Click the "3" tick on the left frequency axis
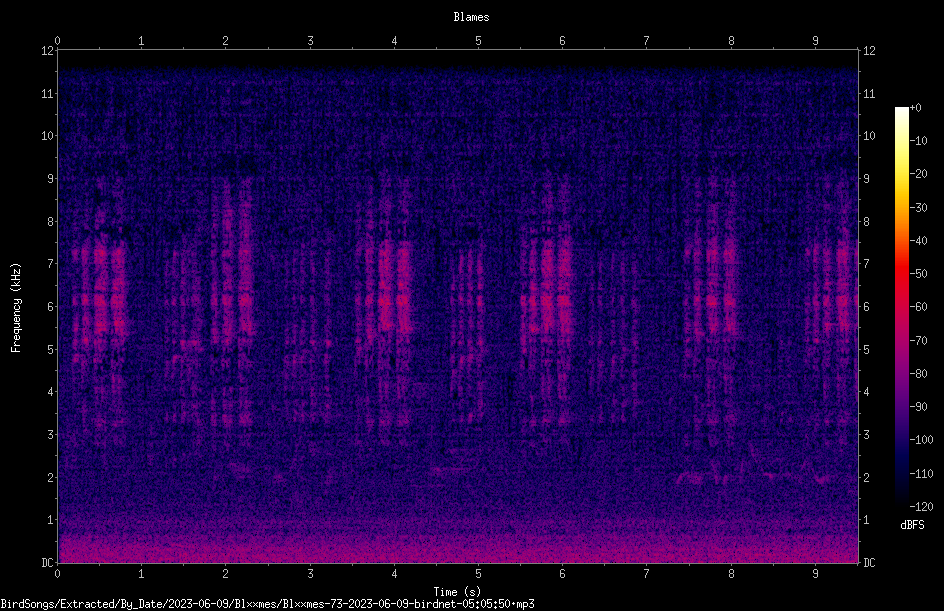Image resolution: width=944 pixels, height=611 pixels. 50,435
